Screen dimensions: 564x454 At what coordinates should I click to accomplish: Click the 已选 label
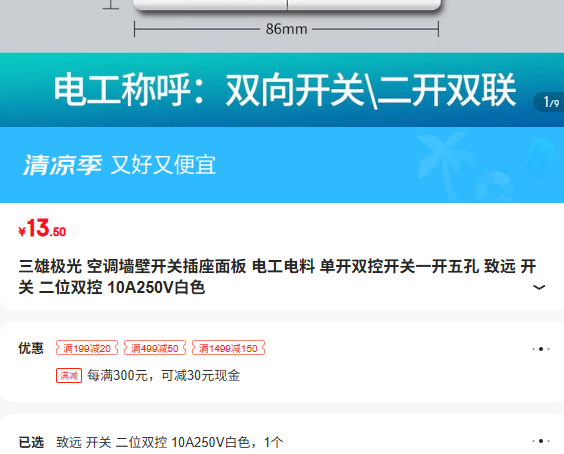tap(31, 442)
